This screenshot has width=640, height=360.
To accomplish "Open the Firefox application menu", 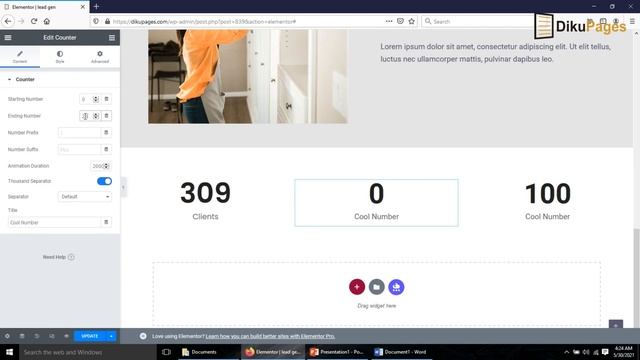I will click(632, 21).
